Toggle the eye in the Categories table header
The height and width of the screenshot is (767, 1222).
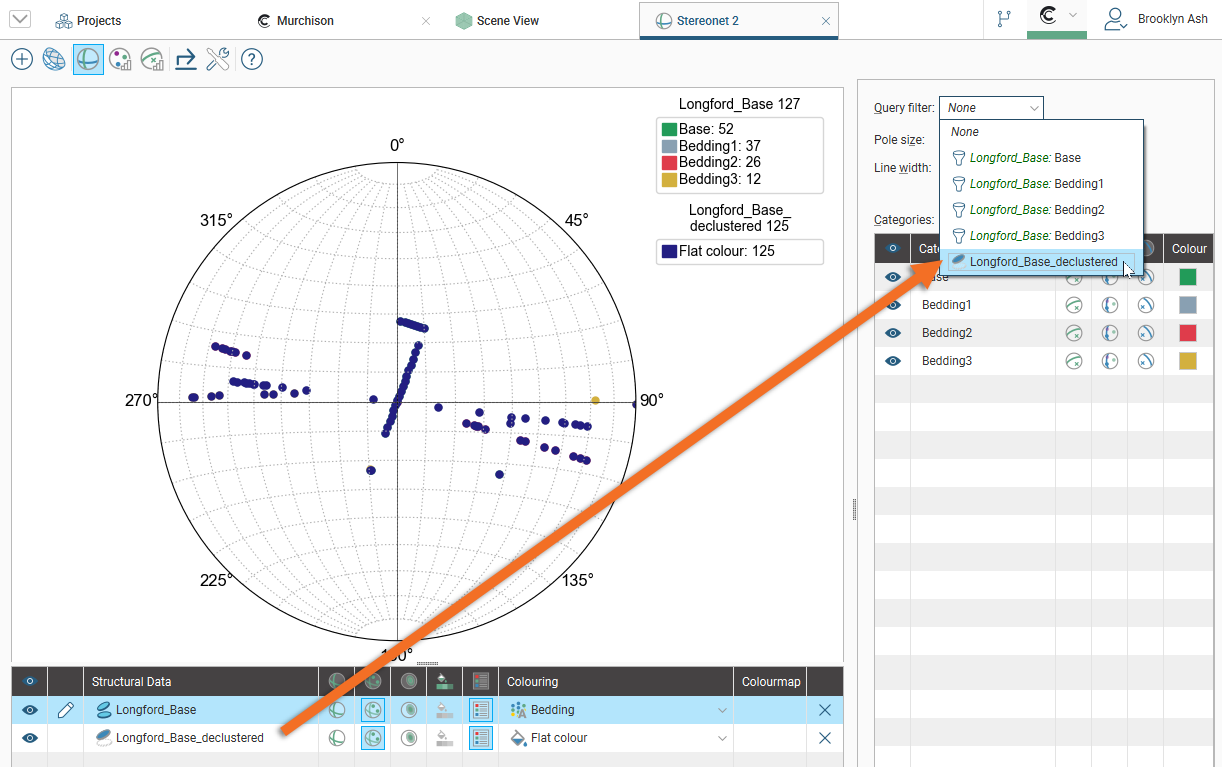pyautogui.click(x=893, y=249)
